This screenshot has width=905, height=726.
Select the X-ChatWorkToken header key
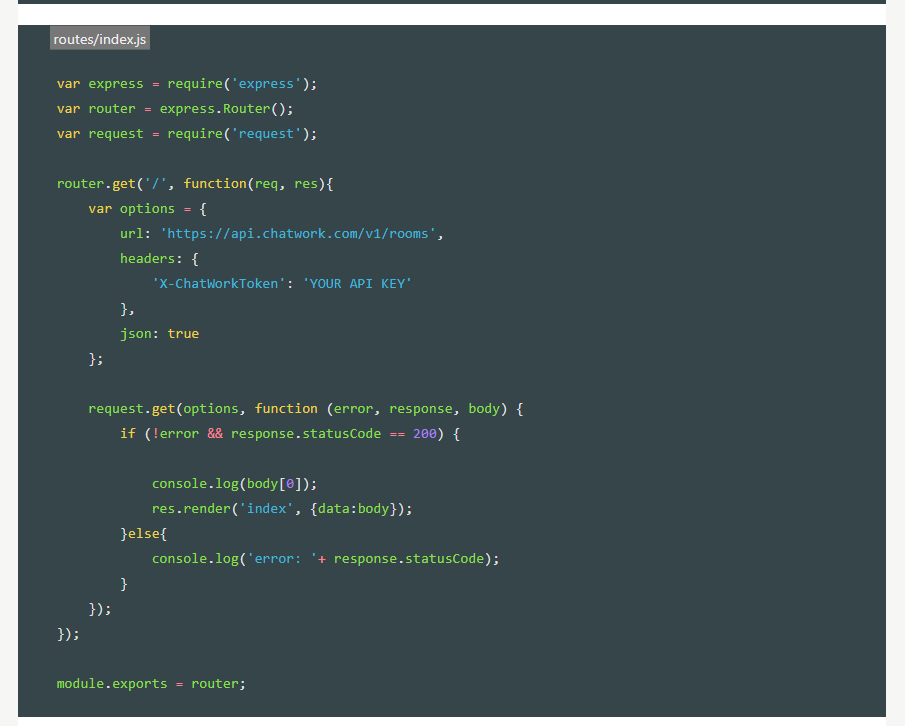[218, 283]
